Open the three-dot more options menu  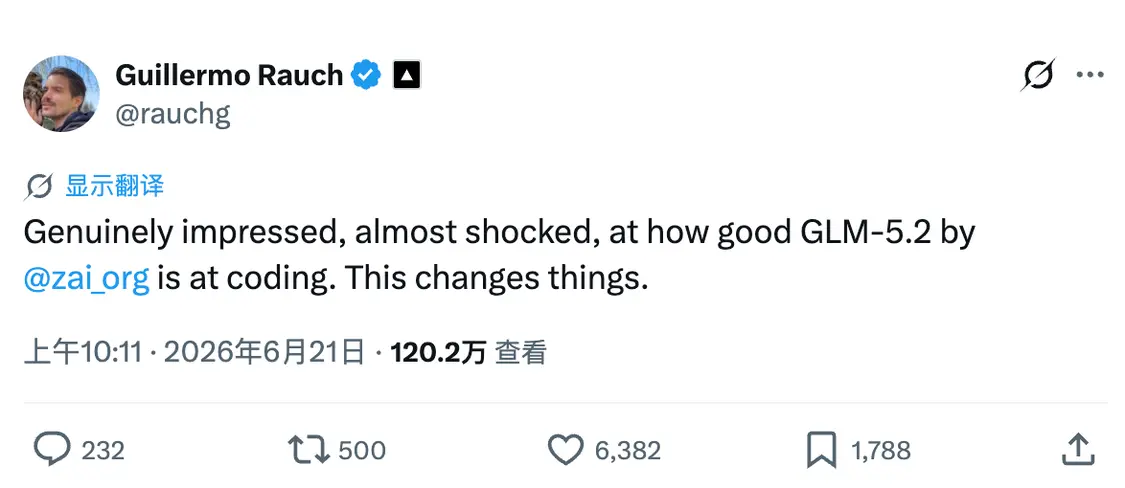click(1091, 75)
